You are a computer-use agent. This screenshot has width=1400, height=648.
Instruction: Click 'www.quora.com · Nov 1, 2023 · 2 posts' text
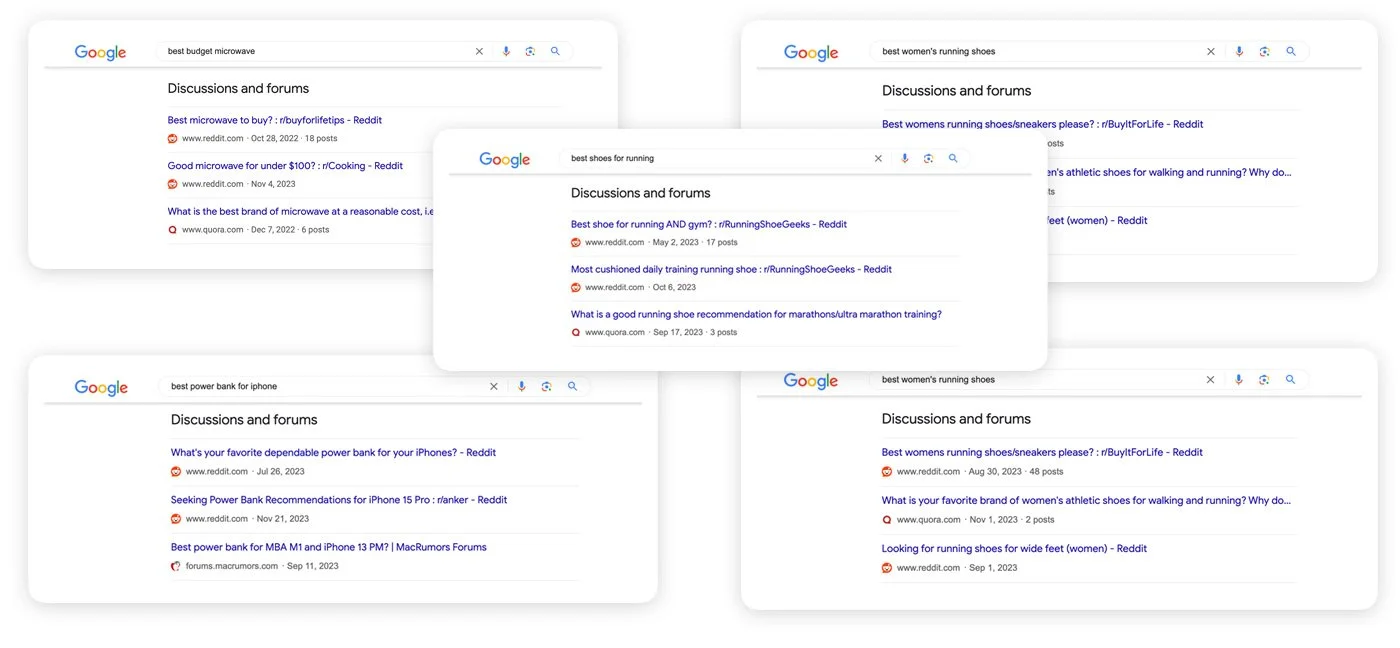976,520
